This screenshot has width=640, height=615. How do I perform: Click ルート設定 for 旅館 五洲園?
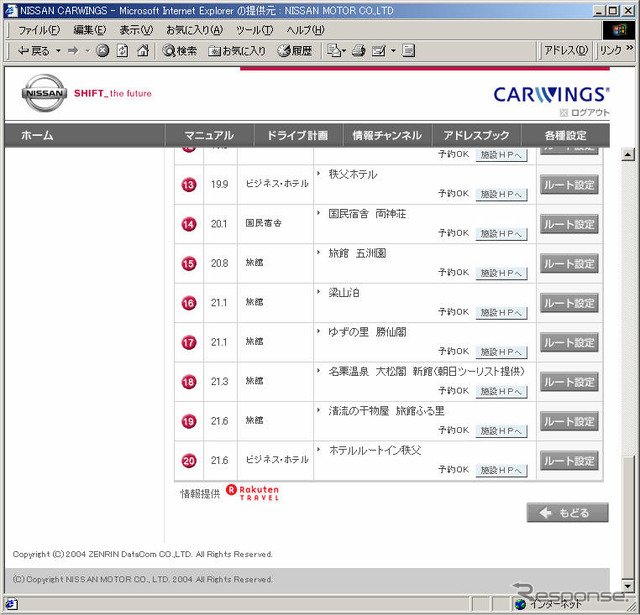pos(569,264)
